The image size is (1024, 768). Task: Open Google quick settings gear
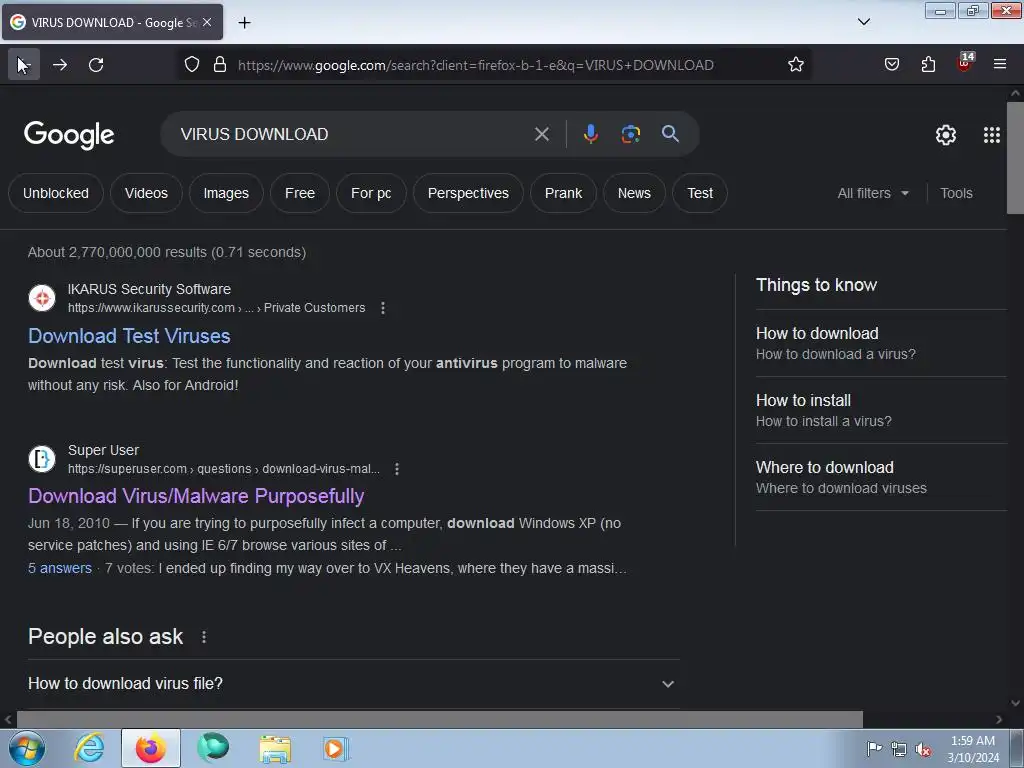point(946,135)
